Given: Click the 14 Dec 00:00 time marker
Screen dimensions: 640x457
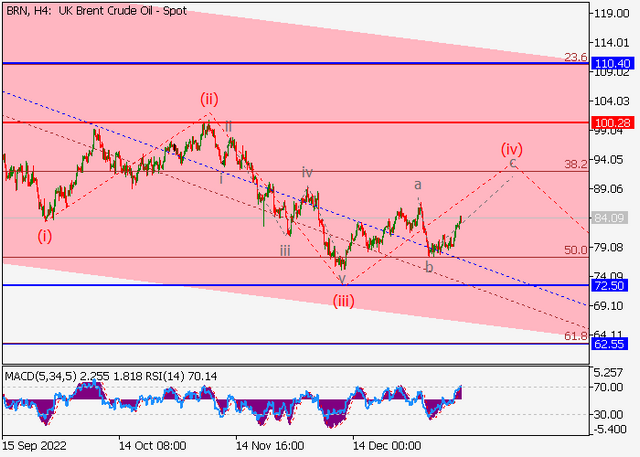Looking at the screenshot, I should click(387, 446).
